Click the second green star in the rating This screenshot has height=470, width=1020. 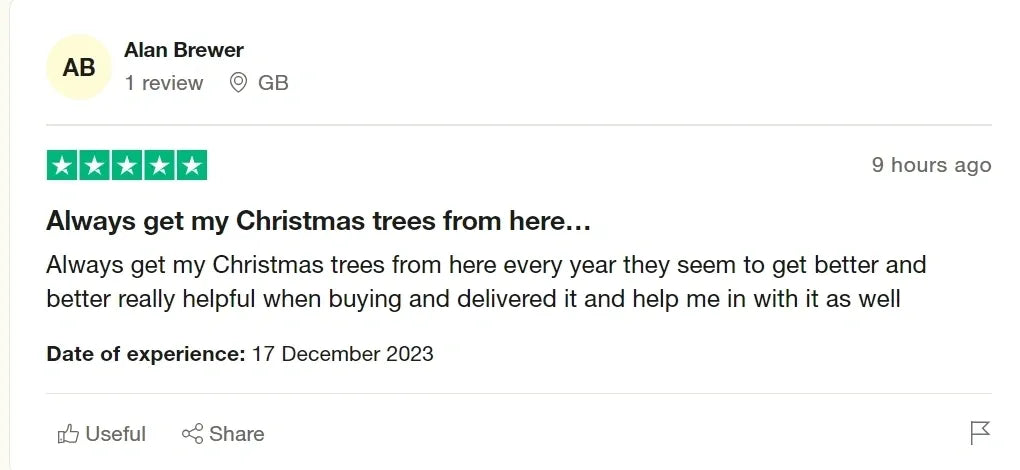[x=94, y=165]
